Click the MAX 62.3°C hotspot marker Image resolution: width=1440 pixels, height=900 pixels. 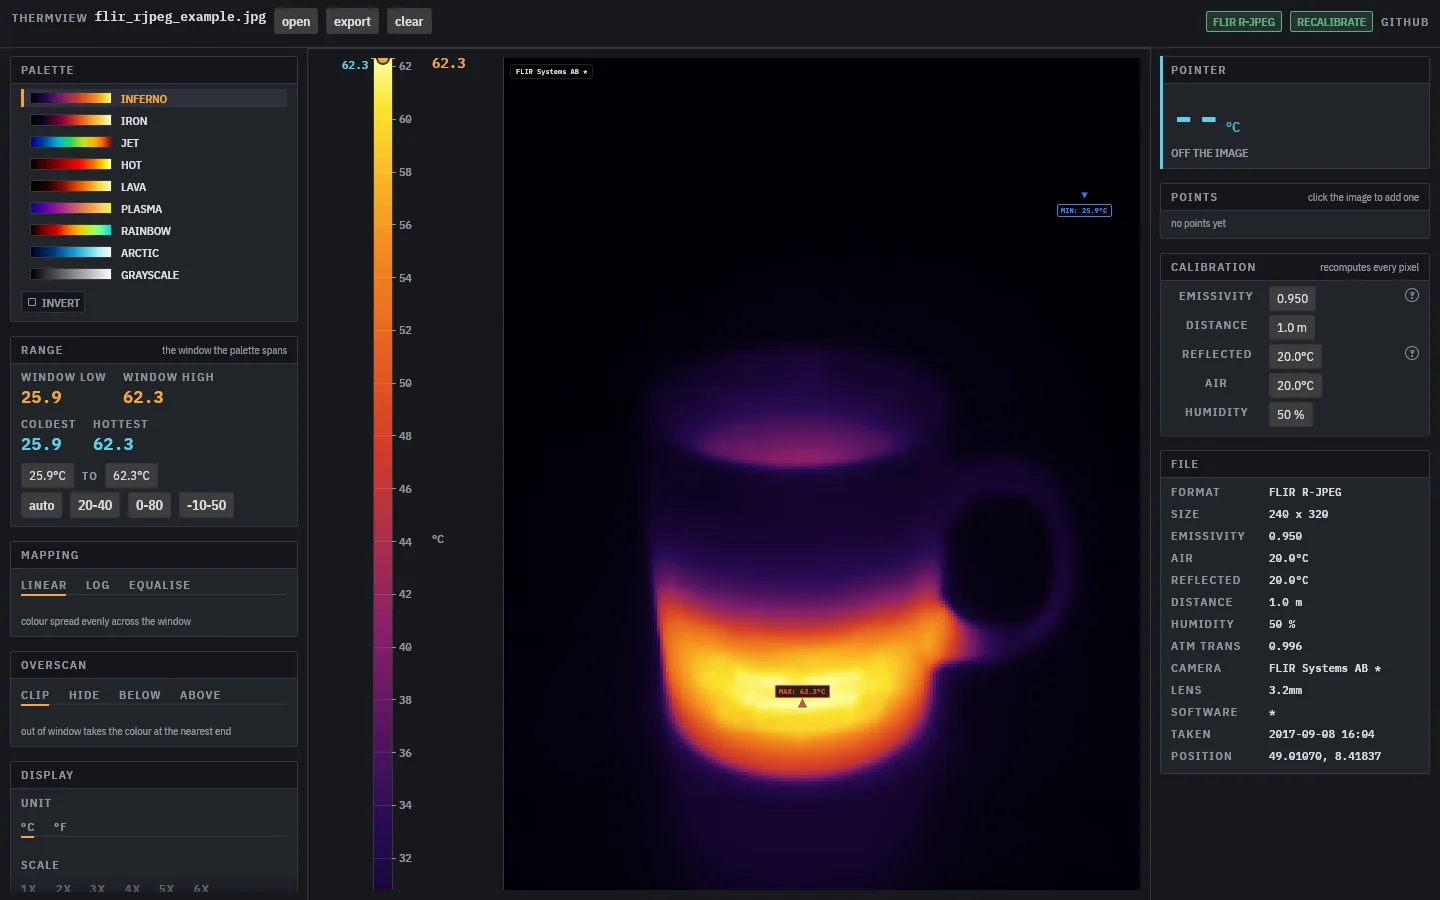[802, 691]
